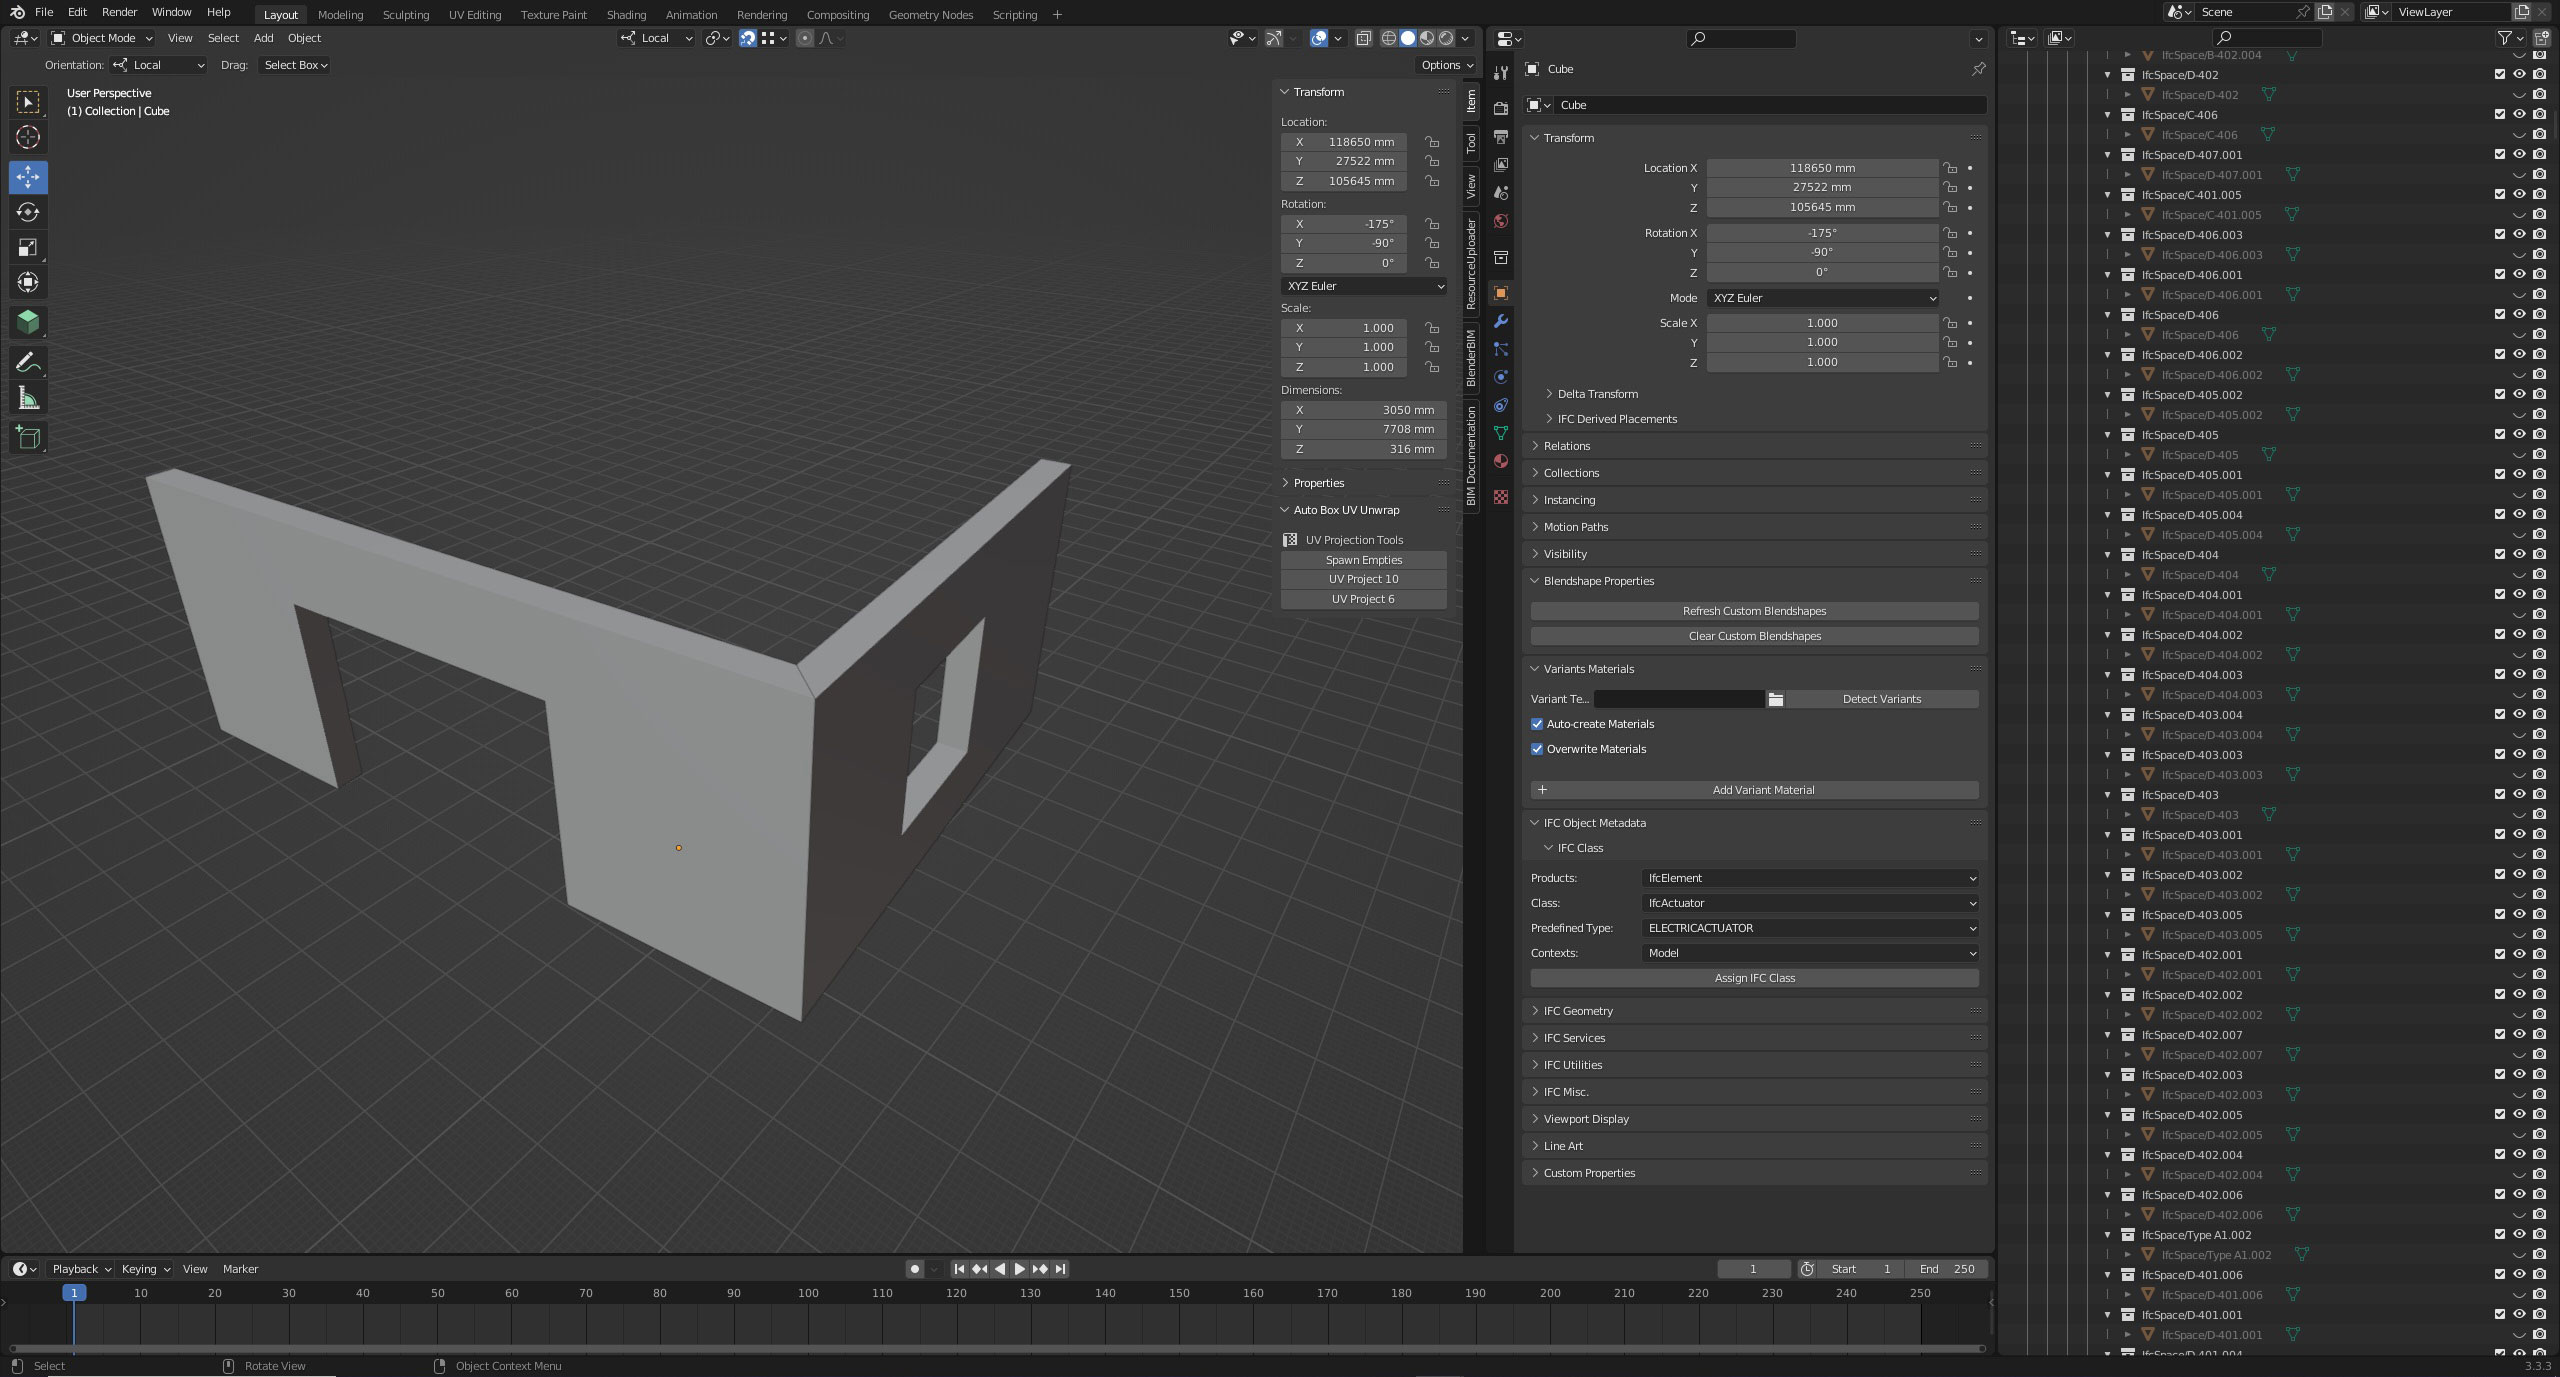The height and width of the screenshot is (1377, 2560).
Task: Open the rotation mode XYZ Euler dropdown
Action: coord(1822,298)
